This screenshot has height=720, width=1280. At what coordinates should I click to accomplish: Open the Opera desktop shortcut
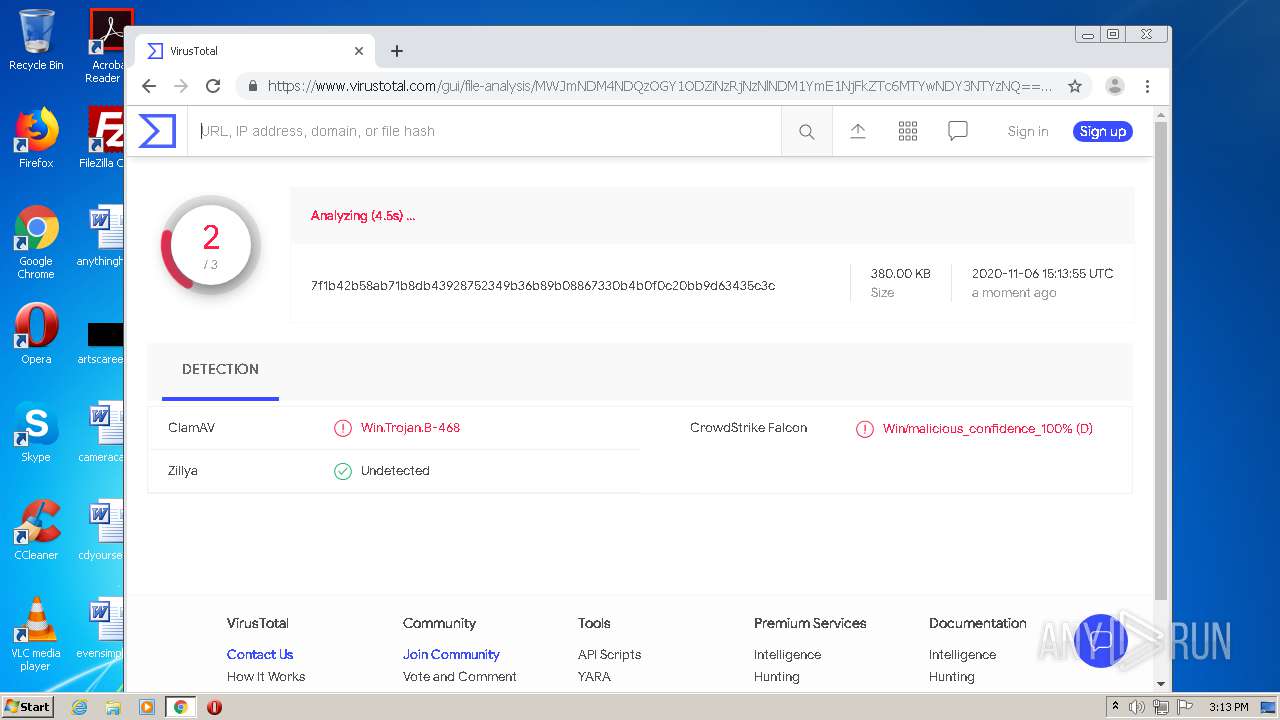coord(36,334)
